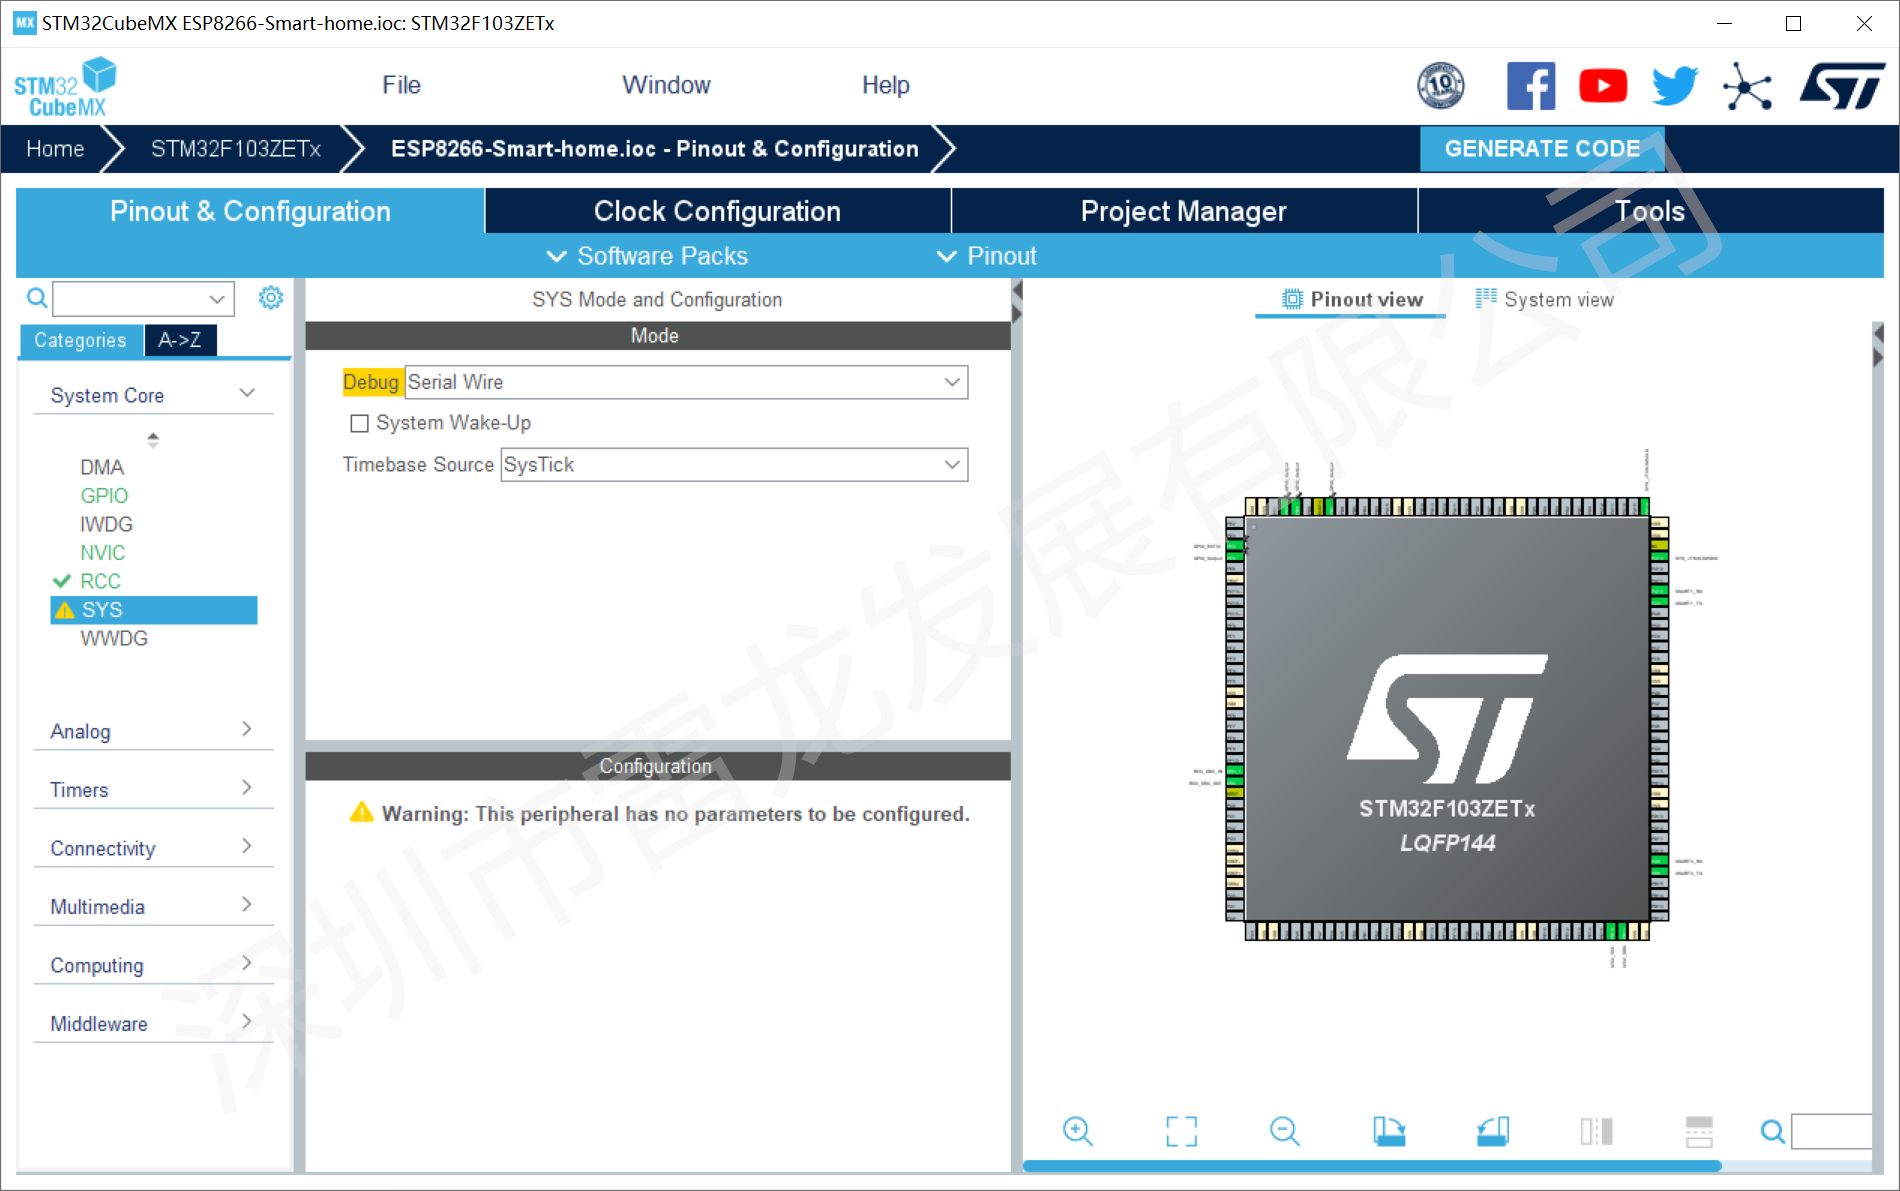Click the ST company logo
1900x1191 pixels.
pyautogui.click(x=1842, y=86)
